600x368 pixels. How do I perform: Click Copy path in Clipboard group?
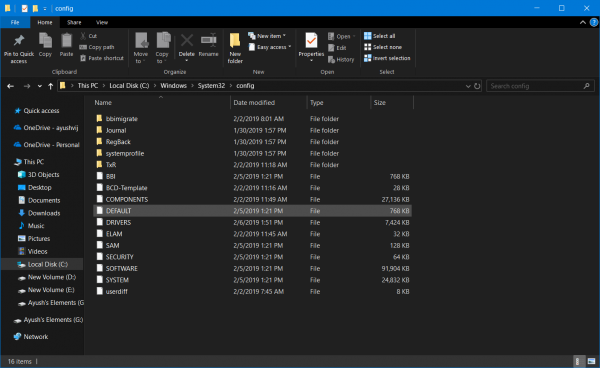tap(97, 47)
